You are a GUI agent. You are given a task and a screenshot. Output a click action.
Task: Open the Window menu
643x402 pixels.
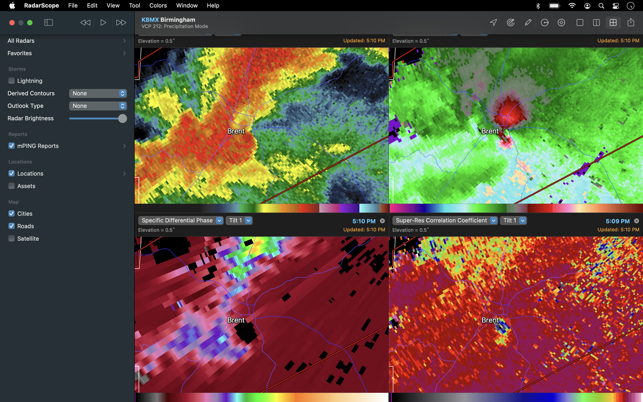(x=187, y=6)
